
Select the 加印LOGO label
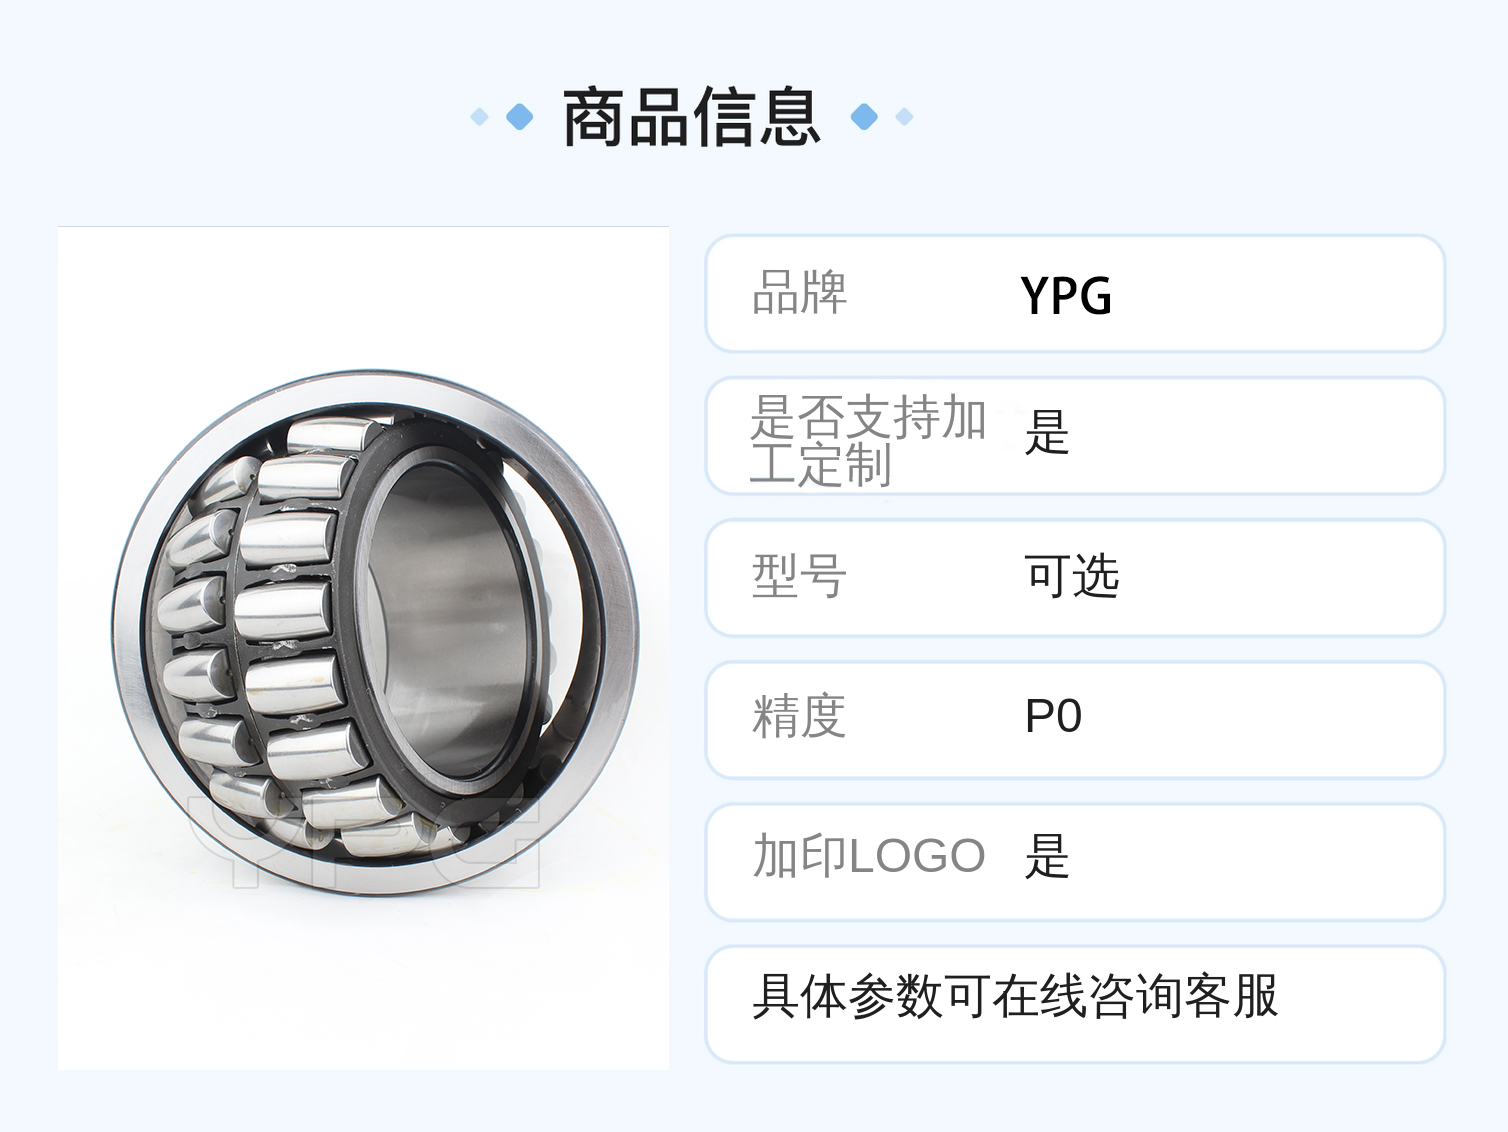(868, 857)
